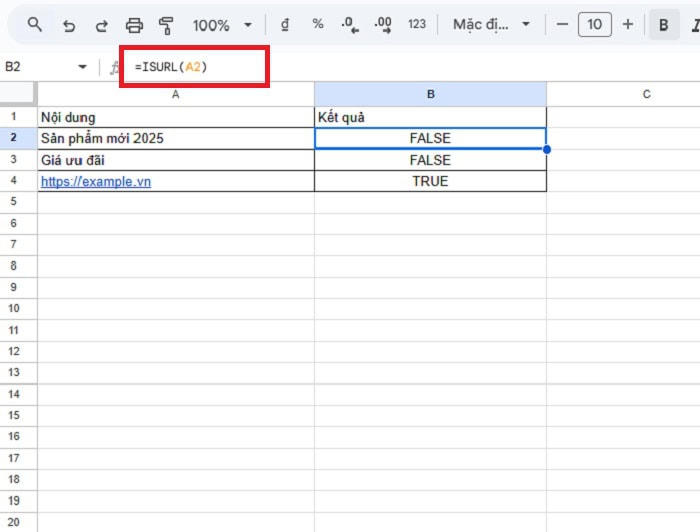700x532 pixels.
Task: Open the font dropdown 'Mặc đị...'
Action: coord(491,24)
